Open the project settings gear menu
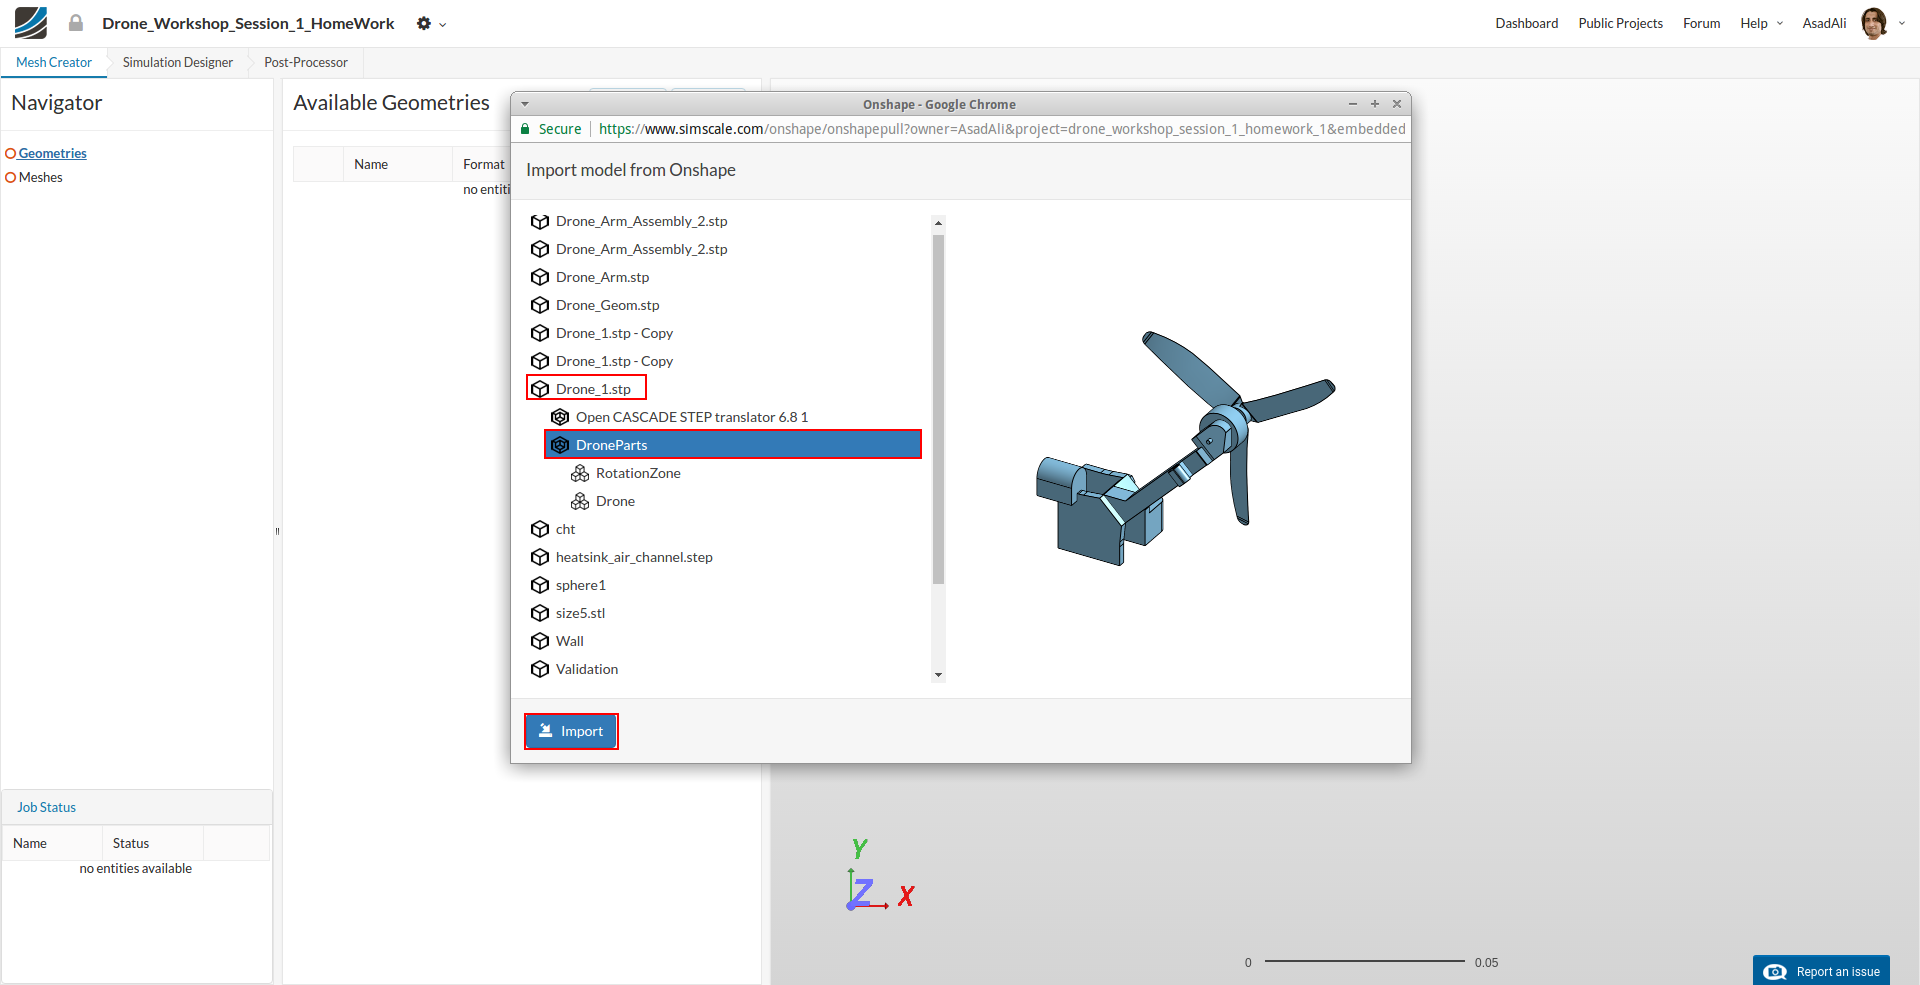The image size is (1920, 985). coord(431,23)
